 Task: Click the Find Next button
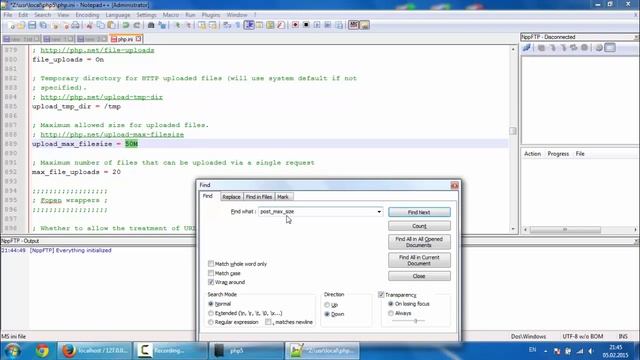coord(419,212)
